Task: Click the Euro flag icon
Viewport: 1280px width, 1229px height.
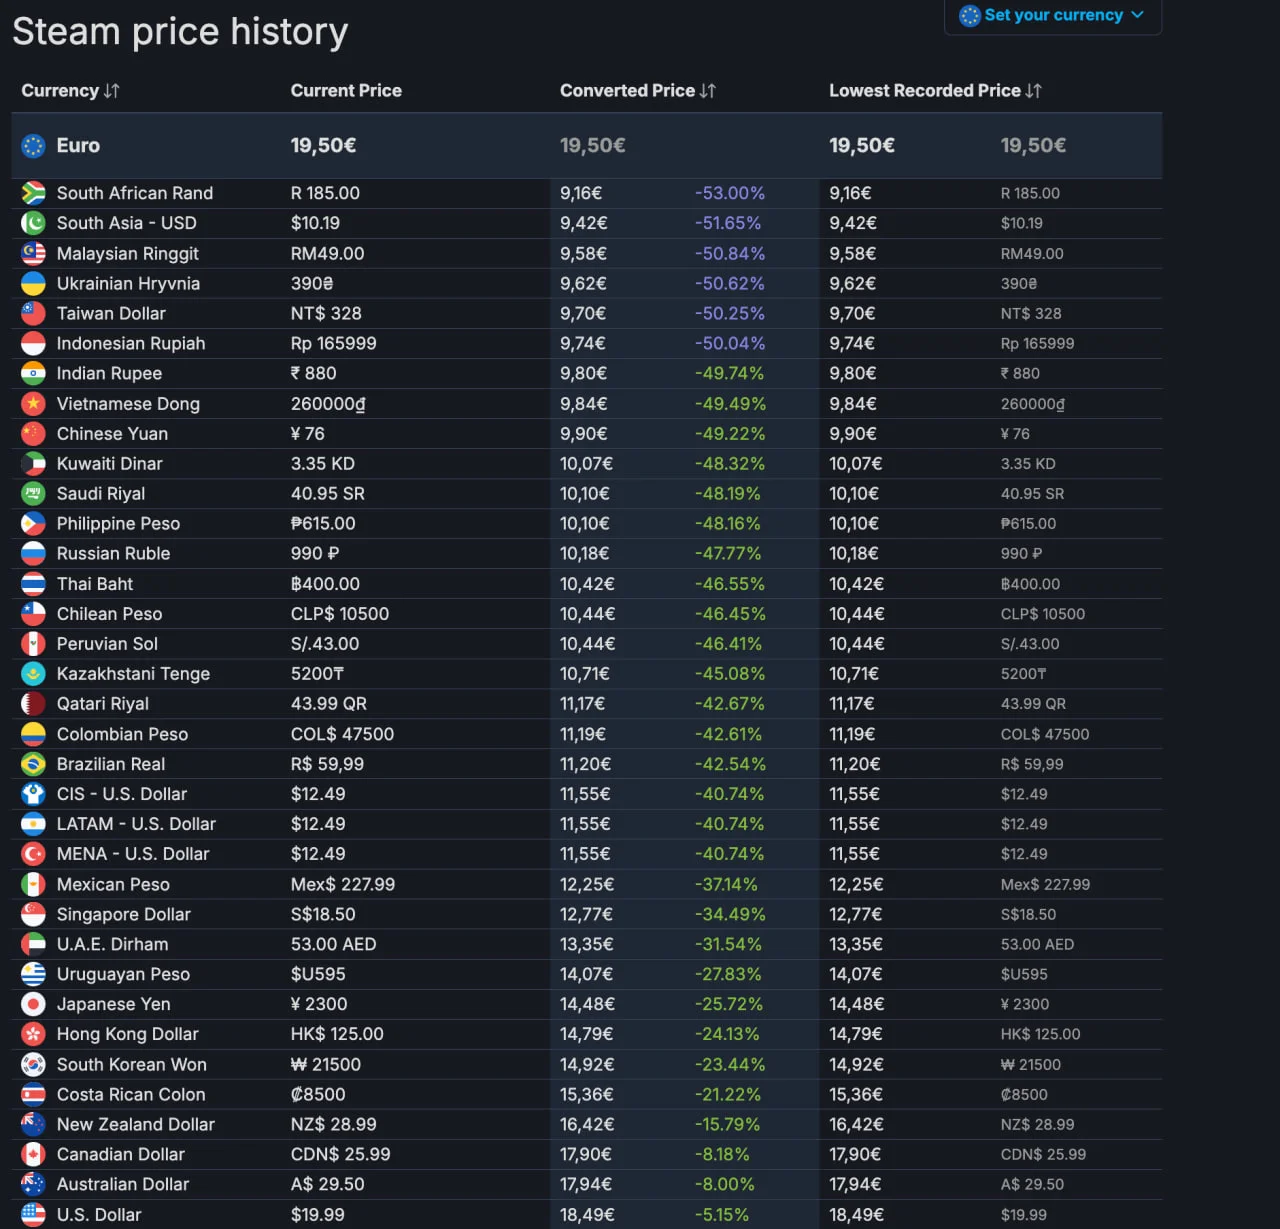Action: pyautogui.click(x=34, y=146)
